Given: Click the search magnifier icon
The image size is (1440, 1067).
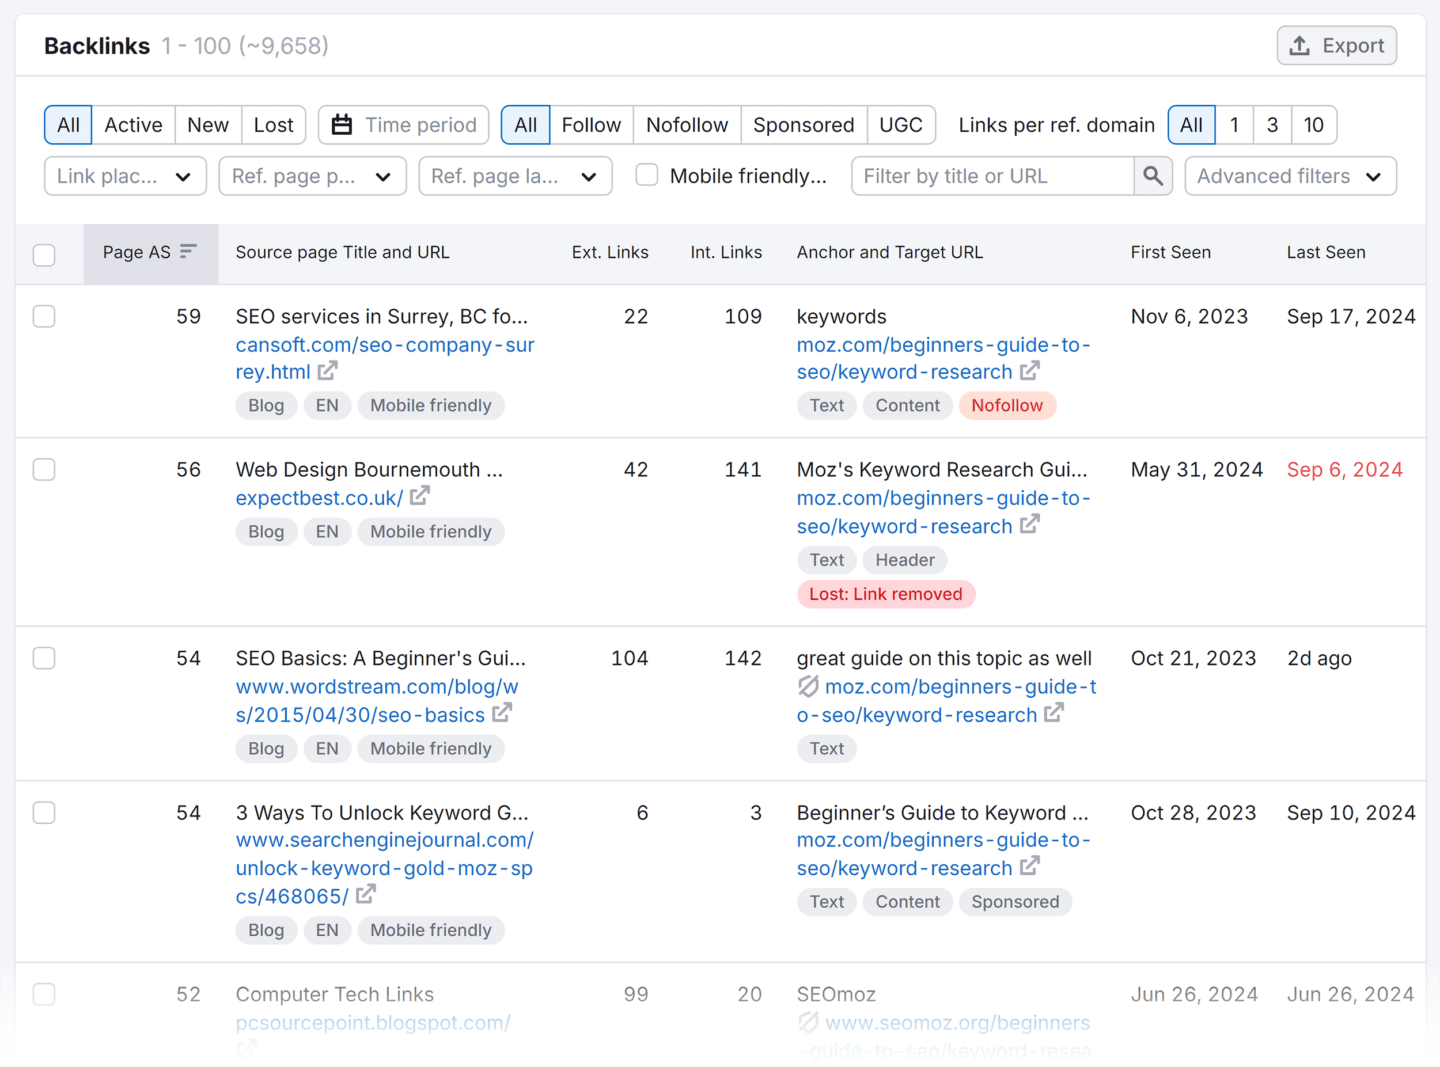Looking at the screenshot, I should pyautogui.click(x=1153, y=176).
